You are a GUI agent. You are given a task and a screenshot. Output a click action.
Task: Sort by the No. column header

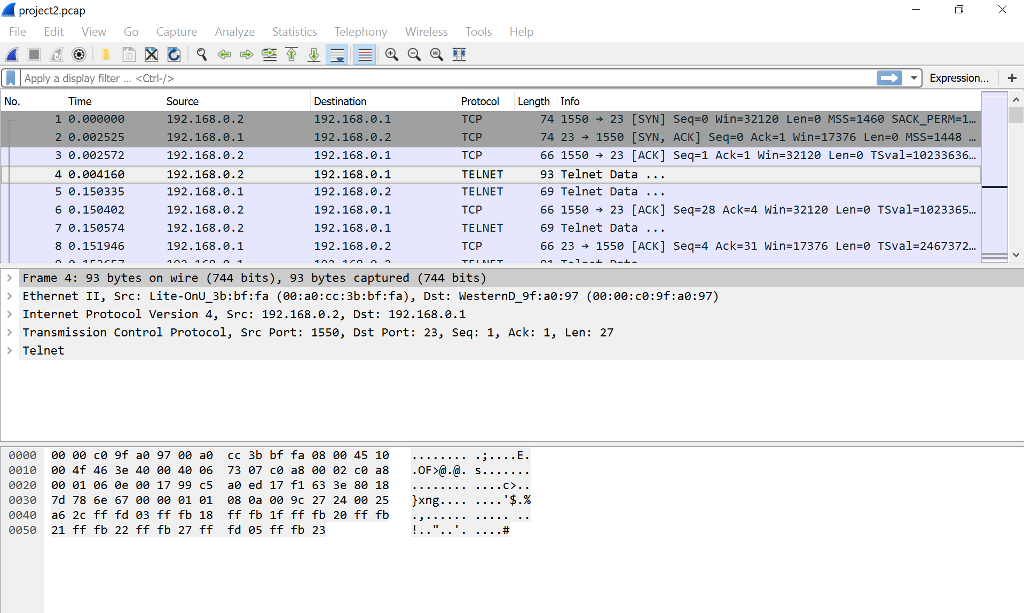click(33, 101)
